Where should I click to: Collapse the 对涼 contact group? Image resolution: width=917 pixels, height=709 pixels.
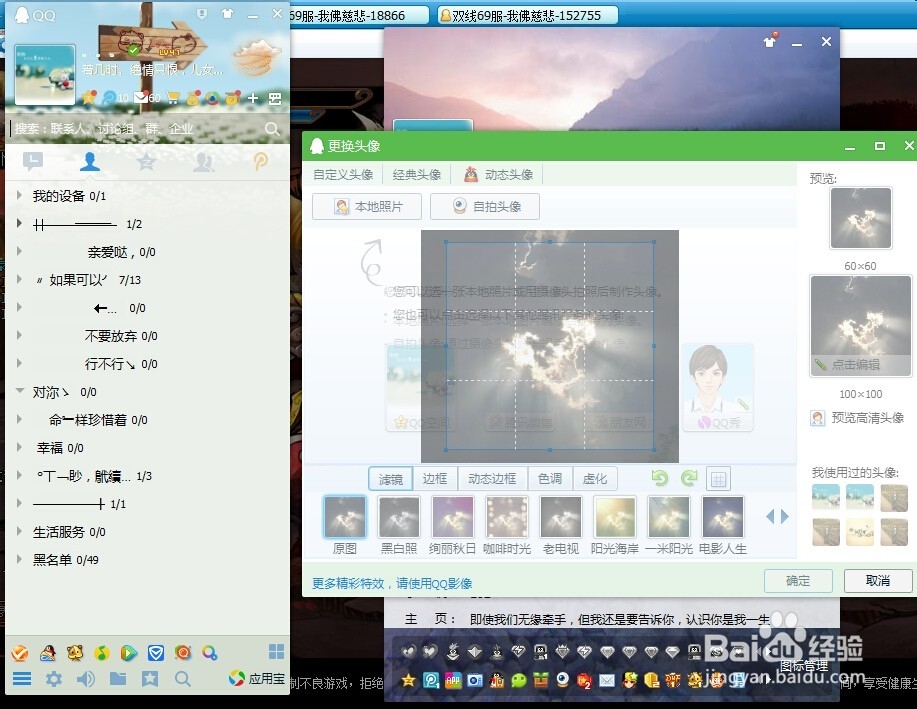click(19, 391)
